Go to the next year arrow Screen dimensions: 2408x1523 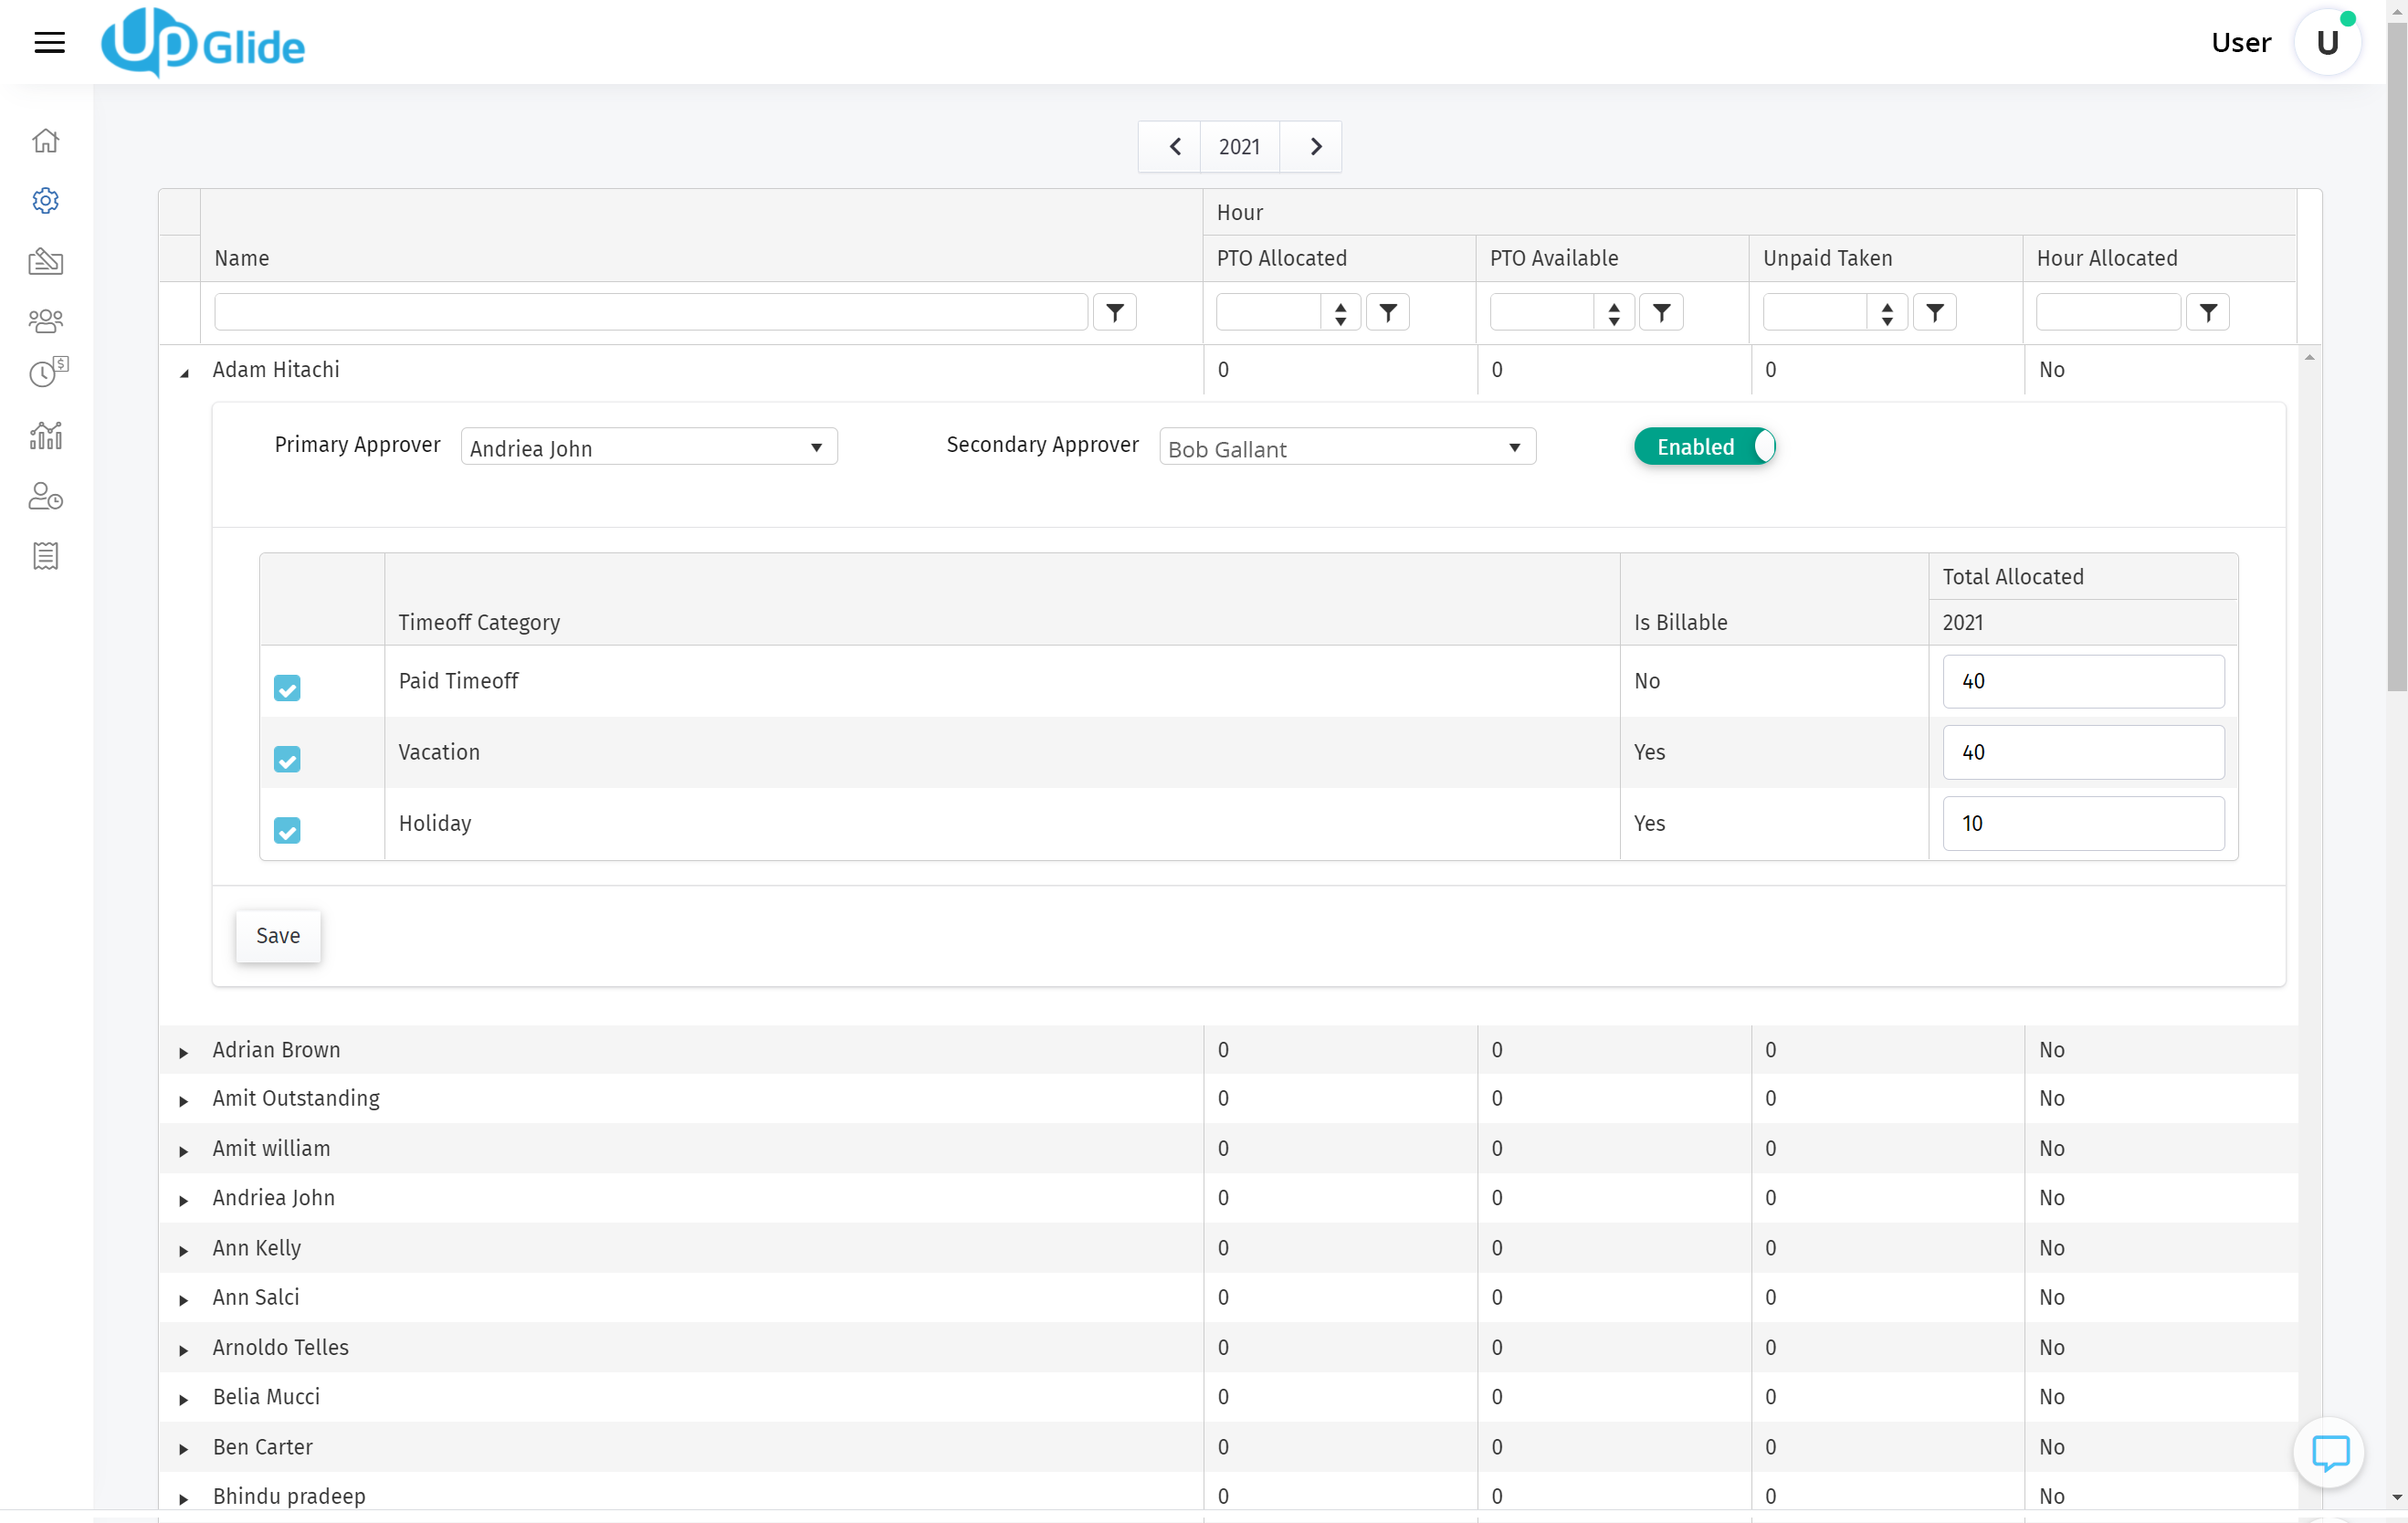[1315, 147]
